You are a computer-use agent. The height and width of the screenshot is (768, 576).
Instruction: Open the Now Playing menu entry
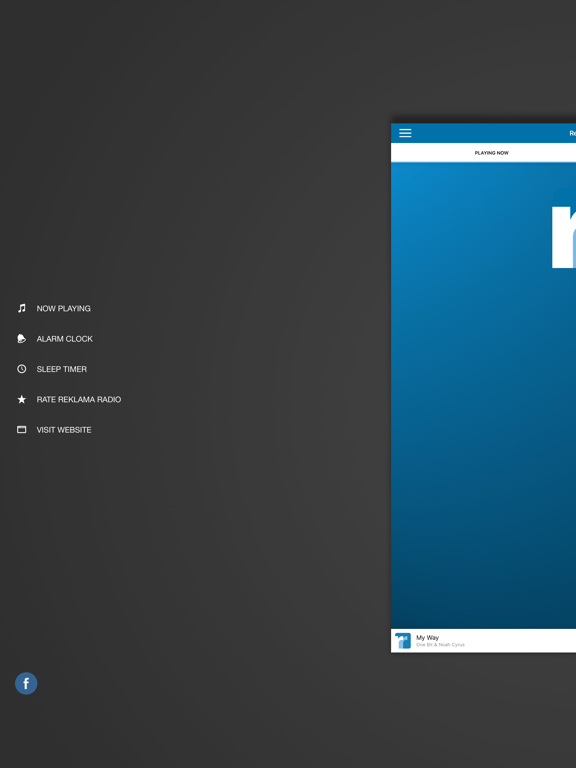pyautogui.click(x=64, y=309)
